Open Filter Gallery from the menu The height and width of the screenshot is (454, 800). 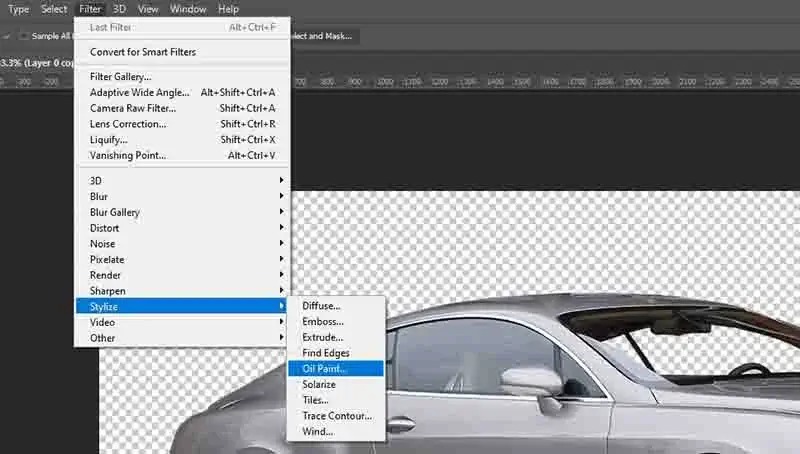[x=121, y=77]
